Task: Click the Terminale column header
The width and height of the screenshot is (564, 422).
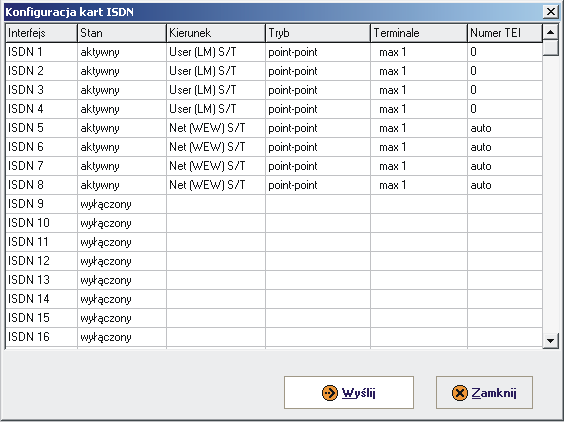Action: [x=419, y=33]
